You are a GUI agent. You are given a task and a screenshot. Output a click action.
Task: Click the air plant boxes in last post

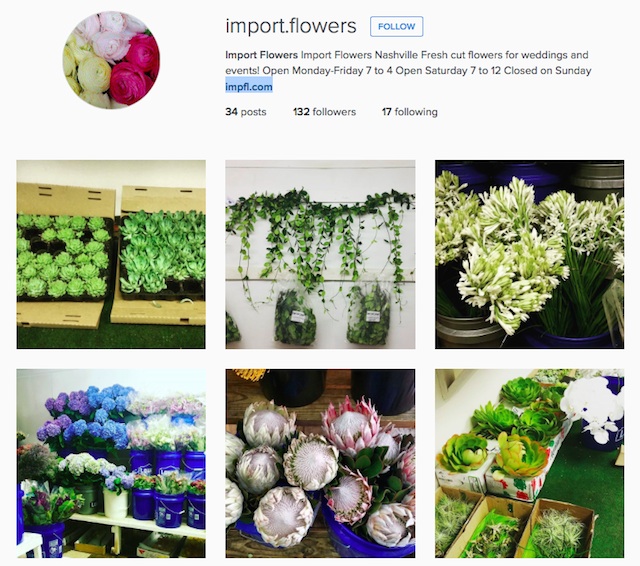click(x=516, y=524)
